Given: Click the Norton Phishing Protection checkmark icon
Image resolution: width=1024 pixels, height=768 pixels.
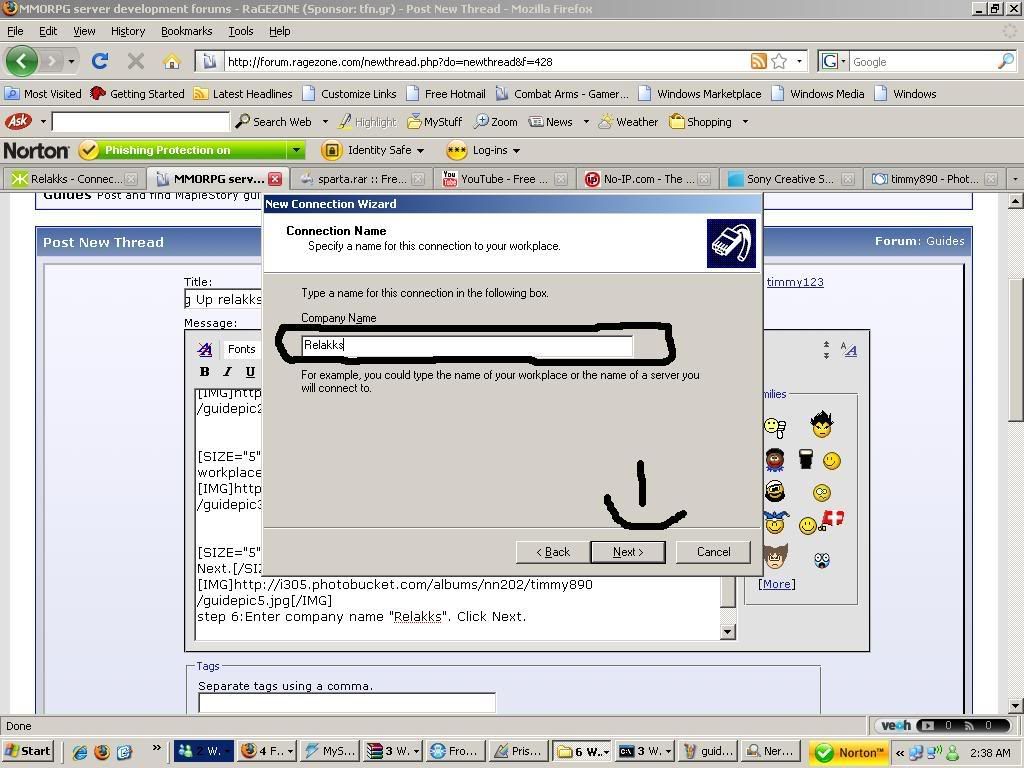Looking at the screenshot, I should (x=88, y=150).
